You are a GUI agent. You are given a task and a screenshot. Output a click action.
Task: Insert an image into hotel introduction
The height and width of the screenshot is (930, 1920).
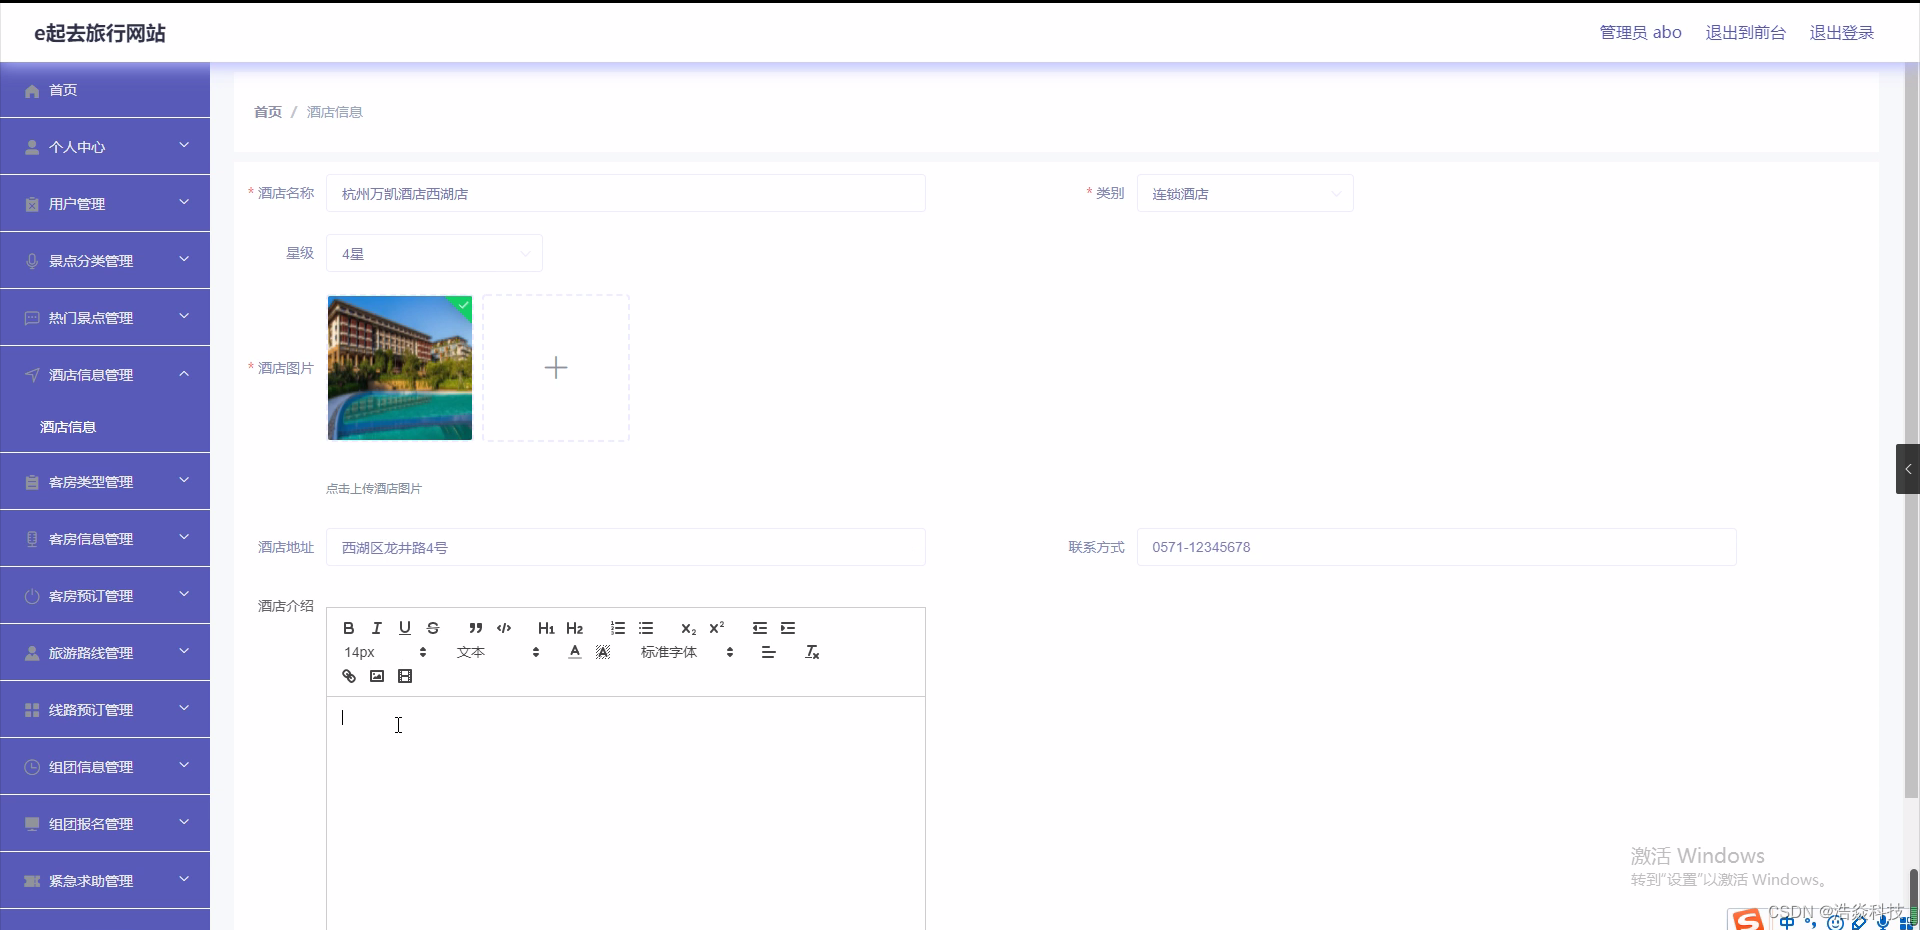pyautogui.click(x=376, y=676)
